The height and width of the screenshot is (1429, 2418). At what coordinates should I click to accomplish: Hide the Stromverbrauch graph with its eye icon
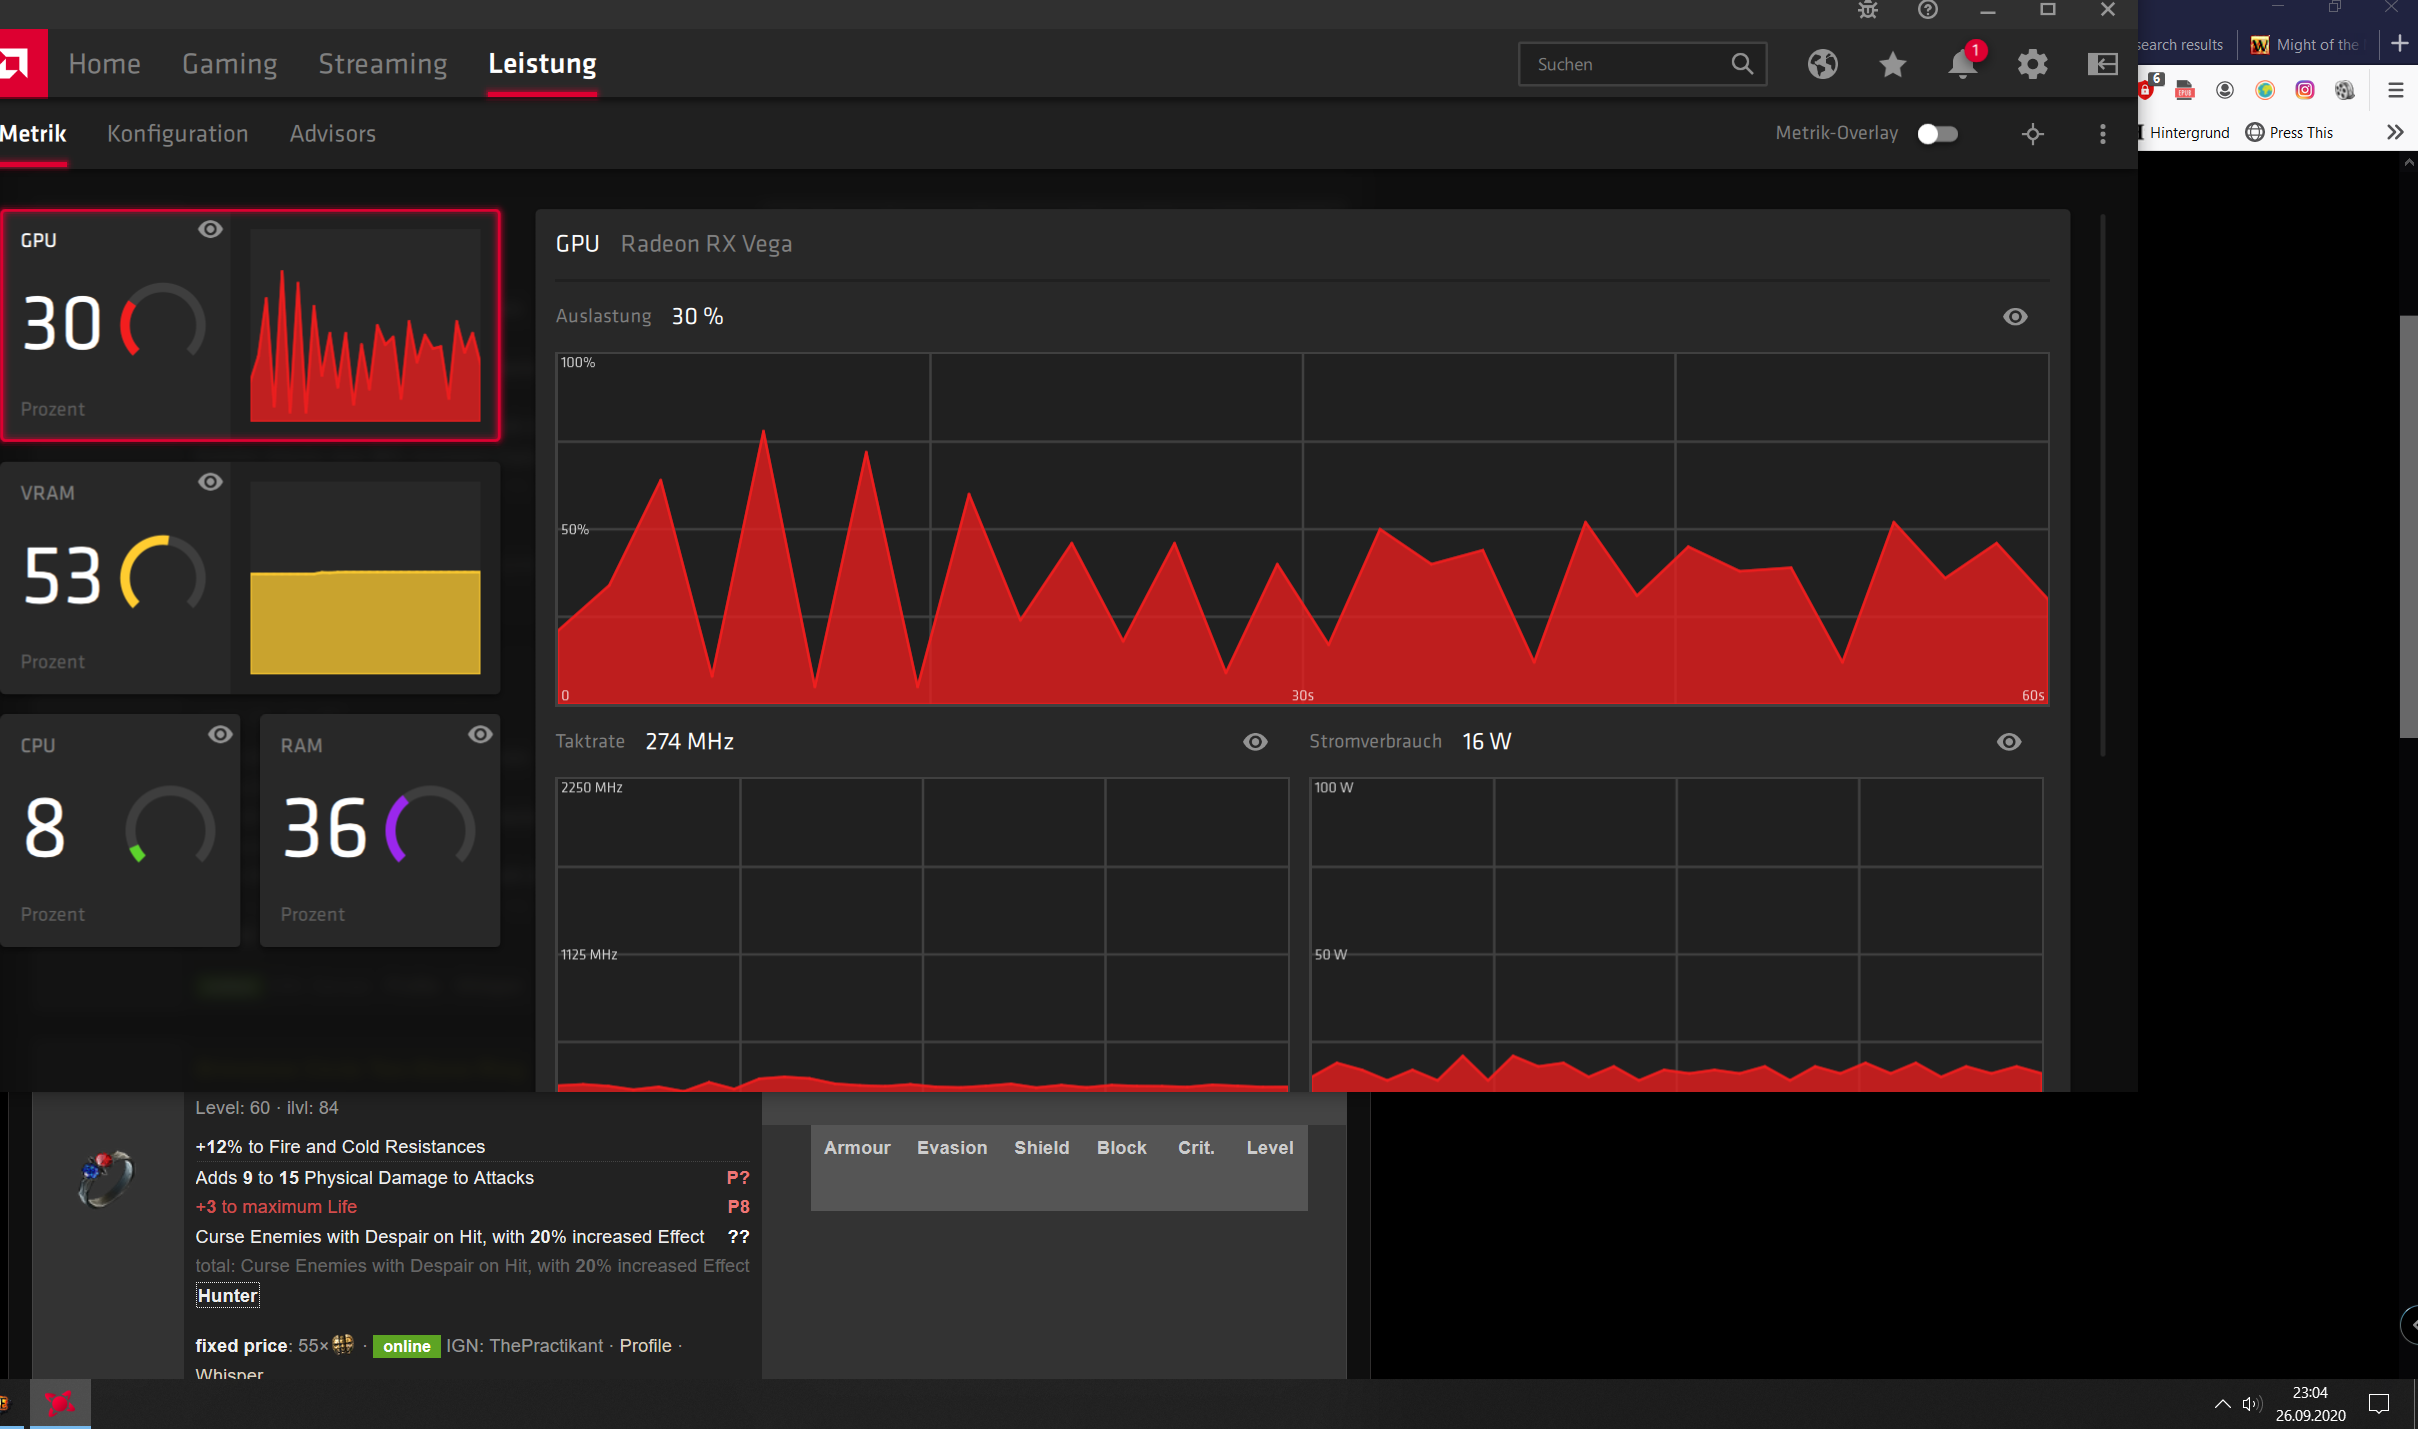[x=2008, y=742]
